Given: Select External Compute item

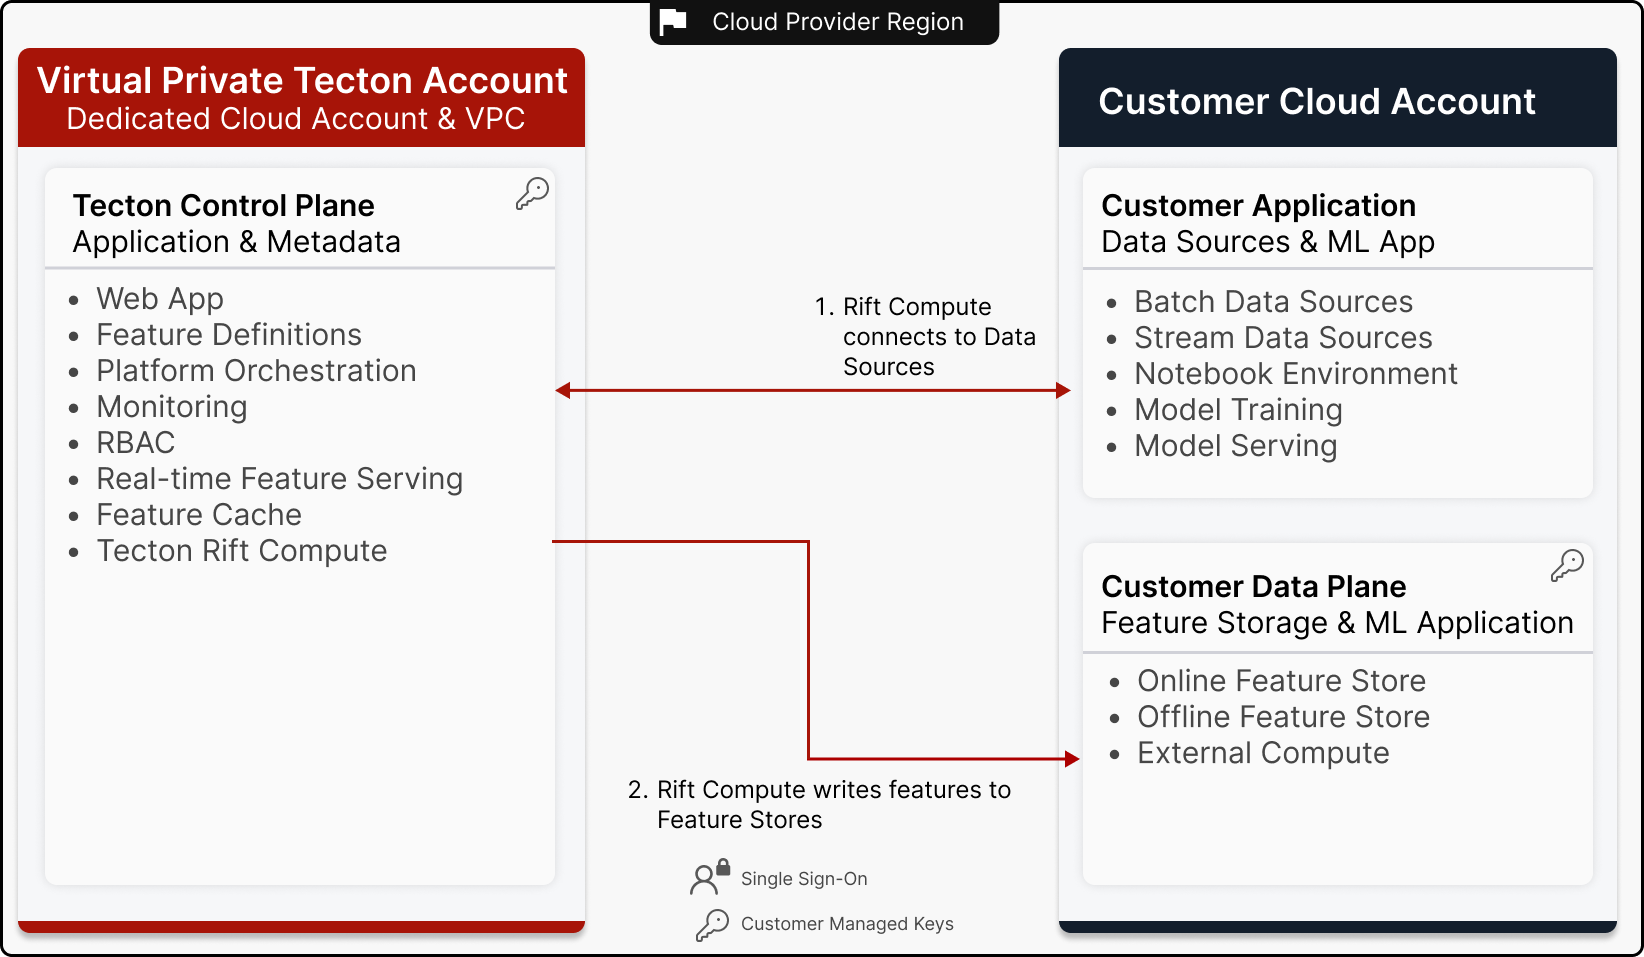Looking at the screenshot, I should click(x=1264, y=753).
